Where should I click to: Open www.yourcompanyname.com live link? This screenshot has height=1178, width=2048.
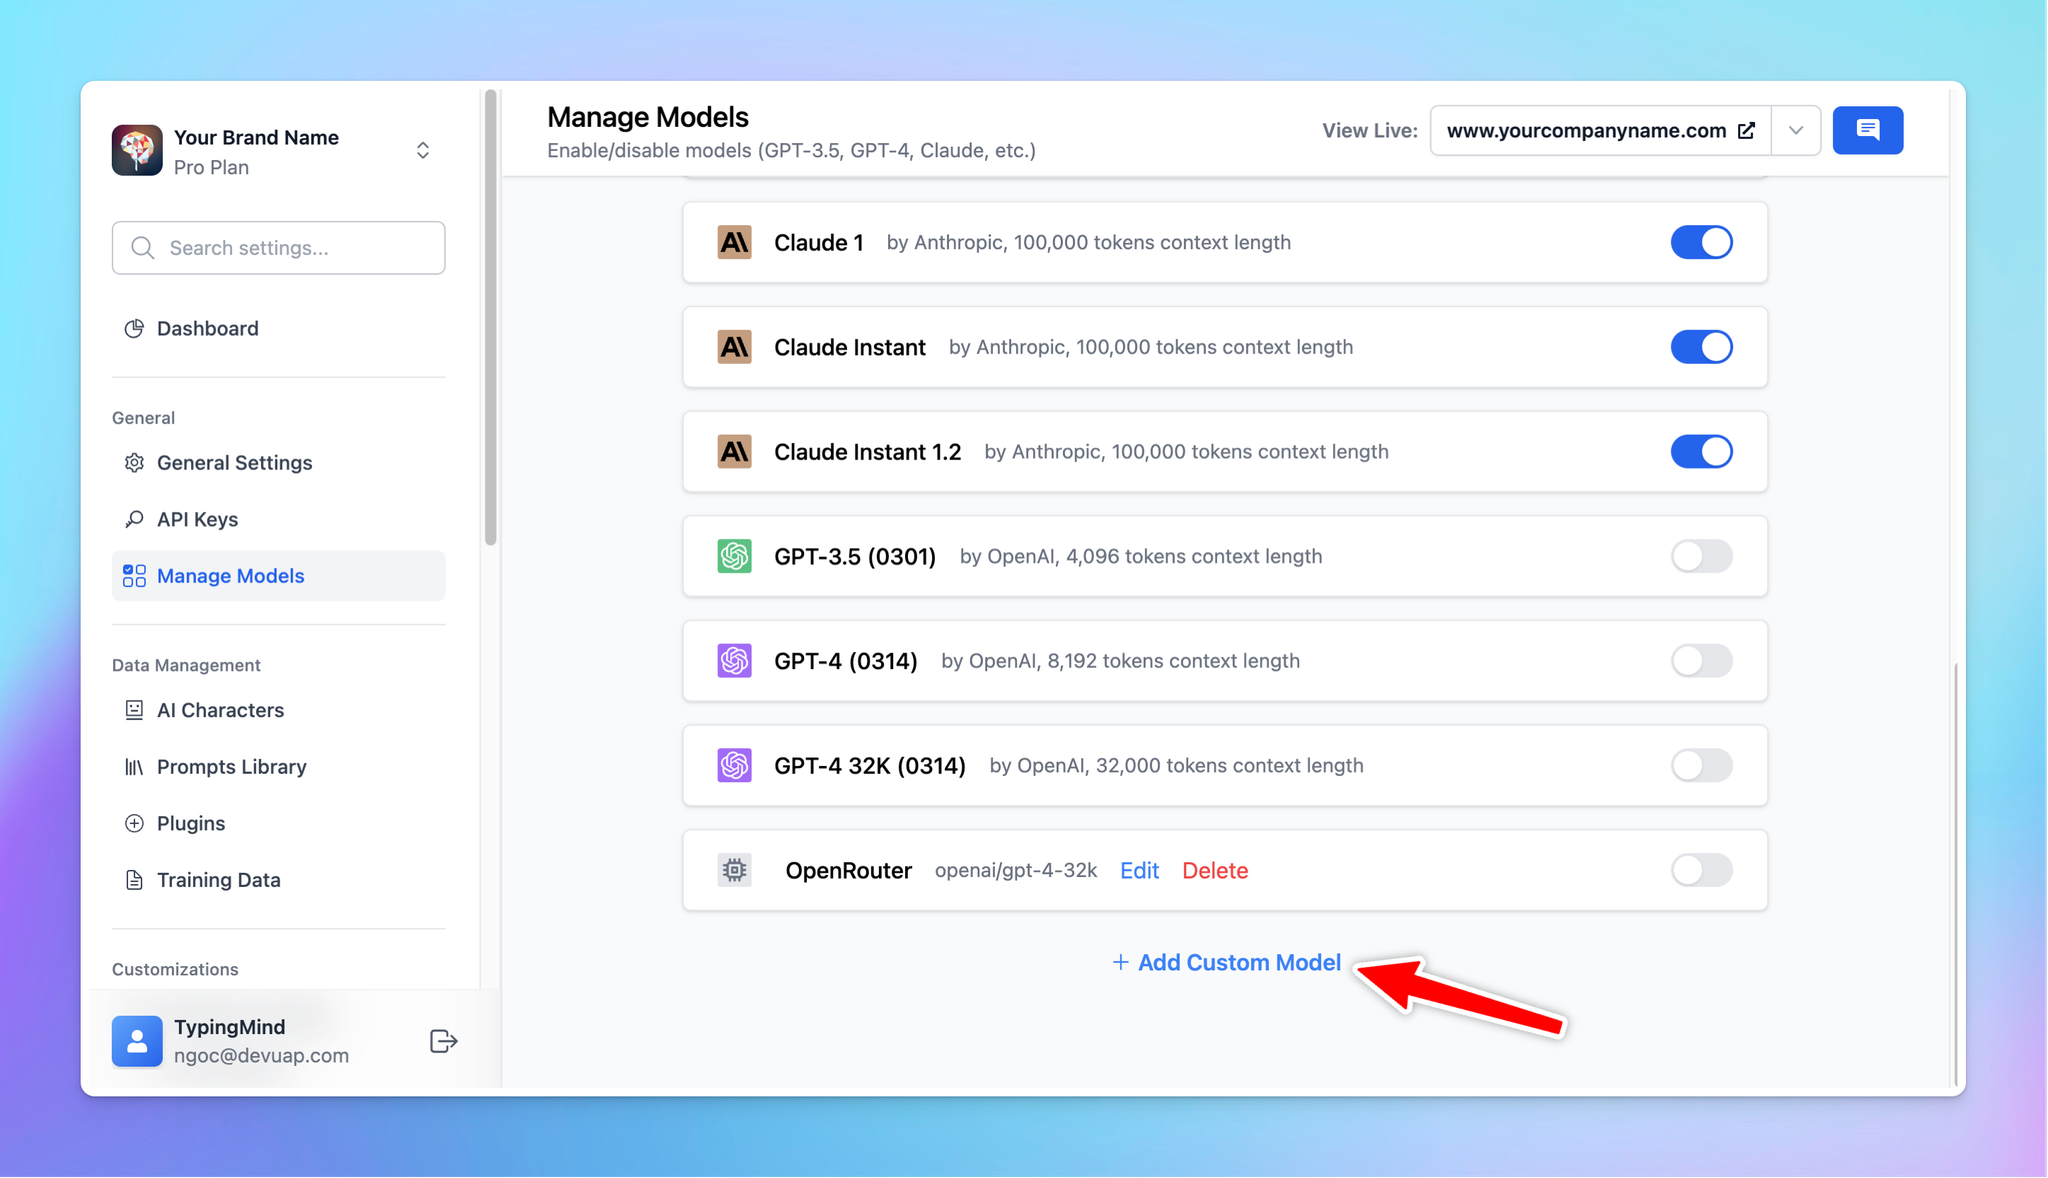coord(1601,131)
